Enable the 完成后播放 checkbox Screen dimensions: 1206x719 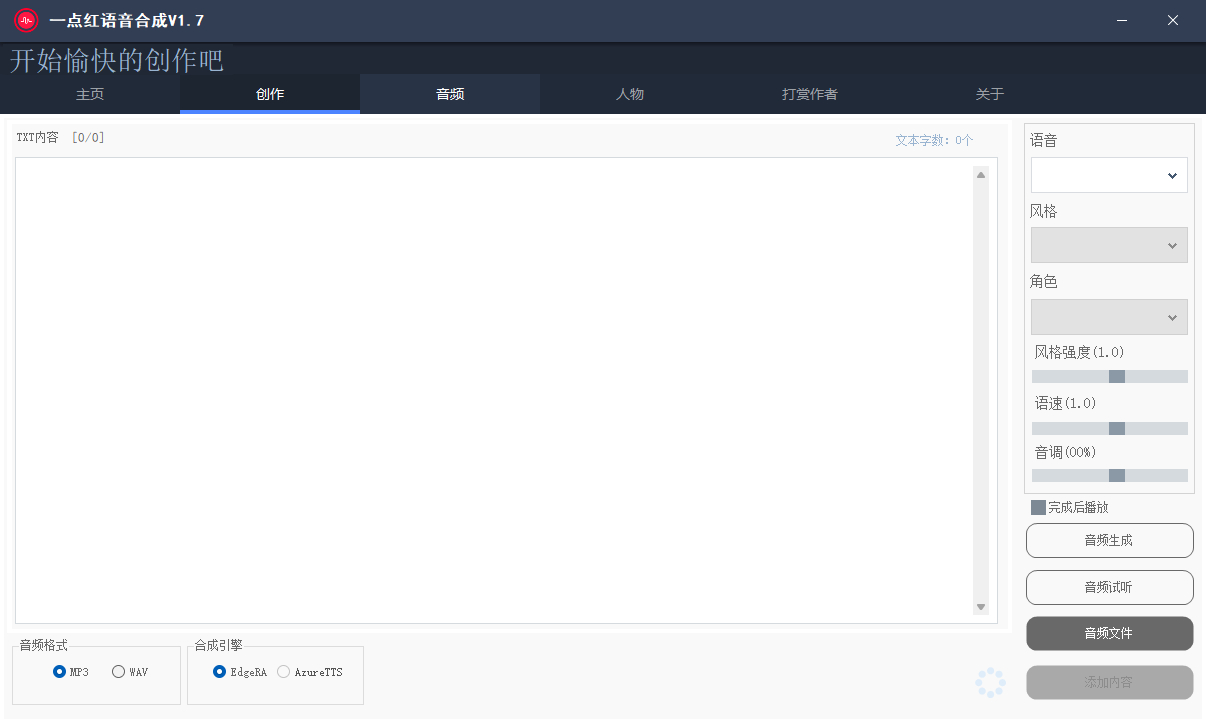point(1038,507)
